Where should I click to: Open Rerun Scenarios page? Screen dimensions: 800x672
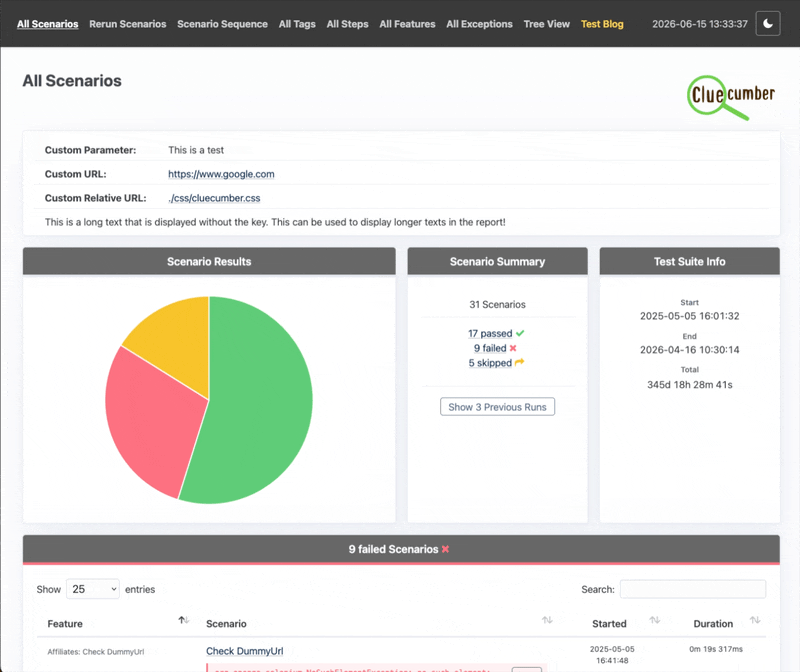point(128,24)
